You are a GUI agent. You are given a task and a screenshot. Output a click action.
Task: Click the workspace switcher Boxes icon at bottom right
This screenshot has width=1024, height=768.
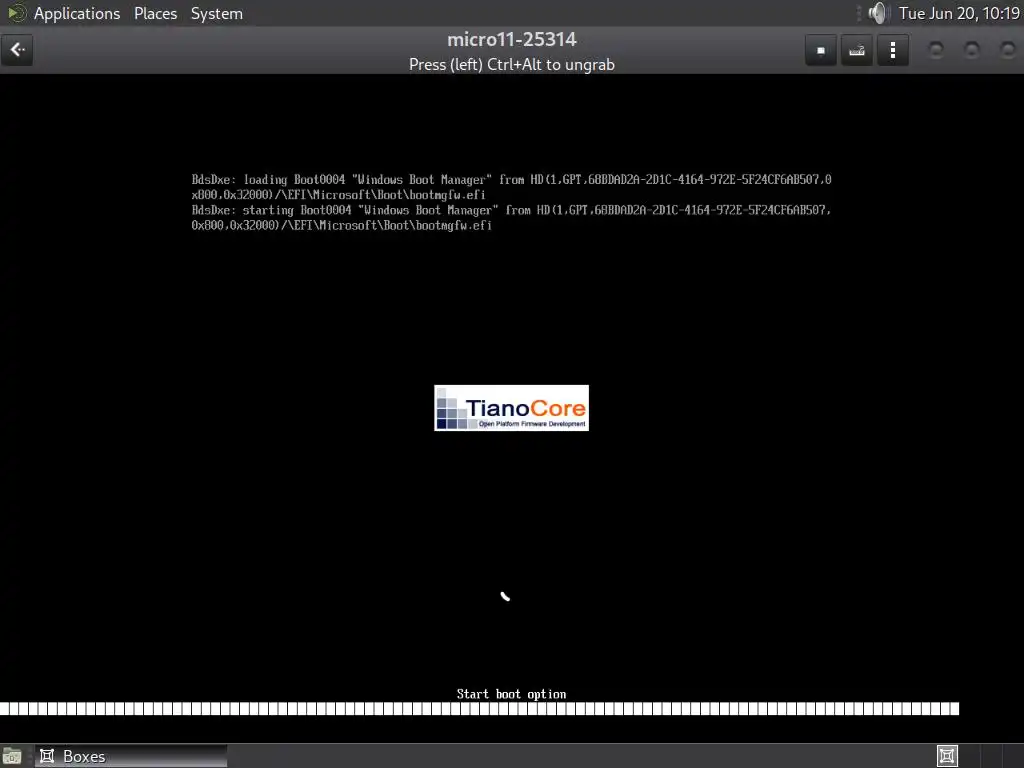pyautogui.click(x=947, y=756)
